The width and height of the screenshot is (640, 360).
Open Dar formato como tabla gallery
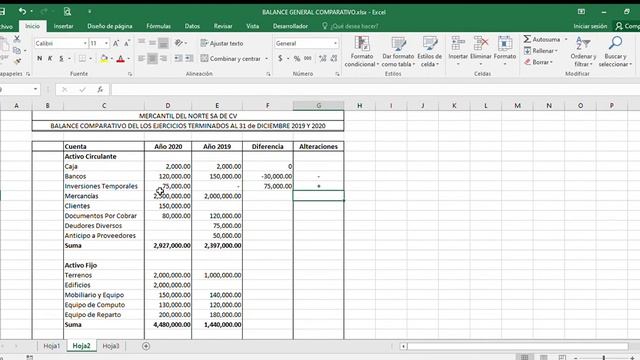point(398,51)
